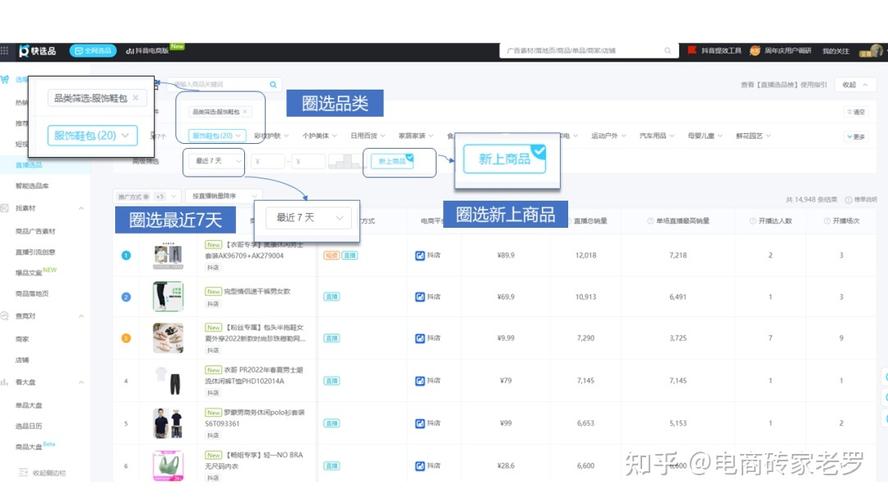
Task: Open the 推广方式 filter dropdown
Action: pos(146,196)
